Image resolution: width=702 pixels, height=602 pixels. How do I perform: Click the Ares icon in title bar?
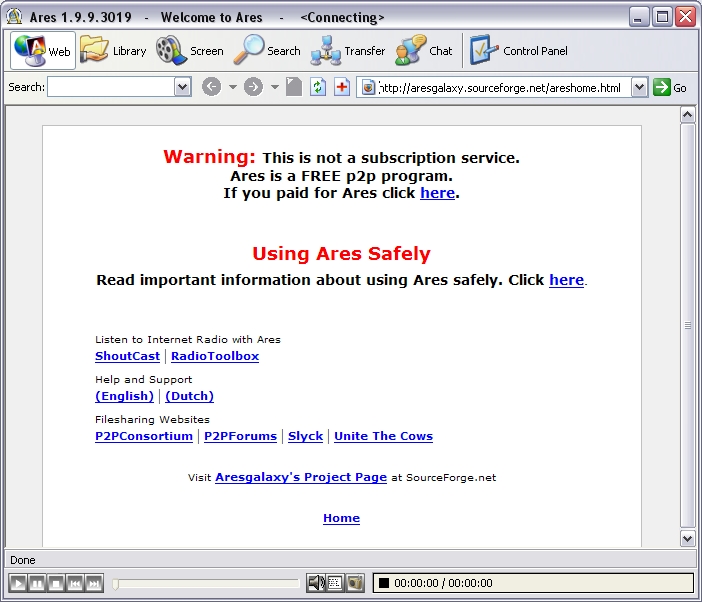[x=15, y=16]
